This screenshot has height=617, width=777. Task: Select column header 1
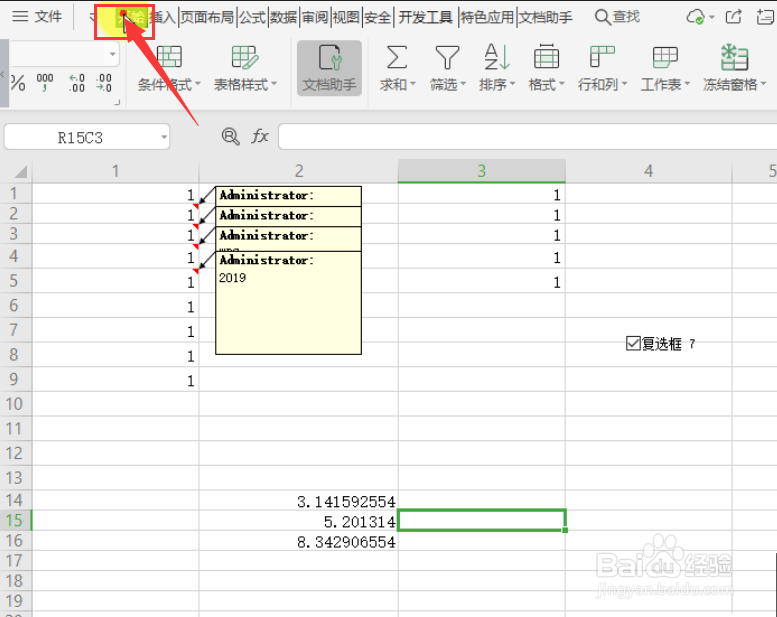click(115, 171)
